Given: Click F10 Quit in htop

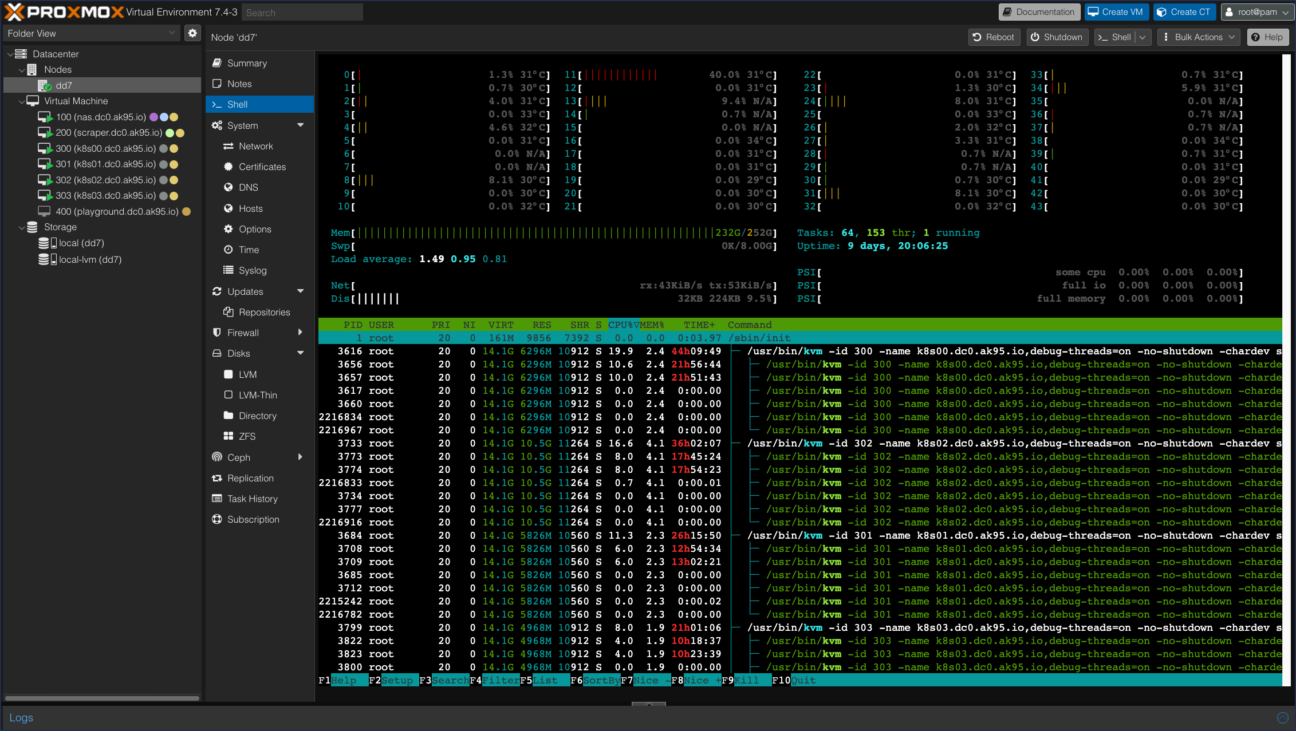Looking at the screenshot, I should [x=793, y=680].
